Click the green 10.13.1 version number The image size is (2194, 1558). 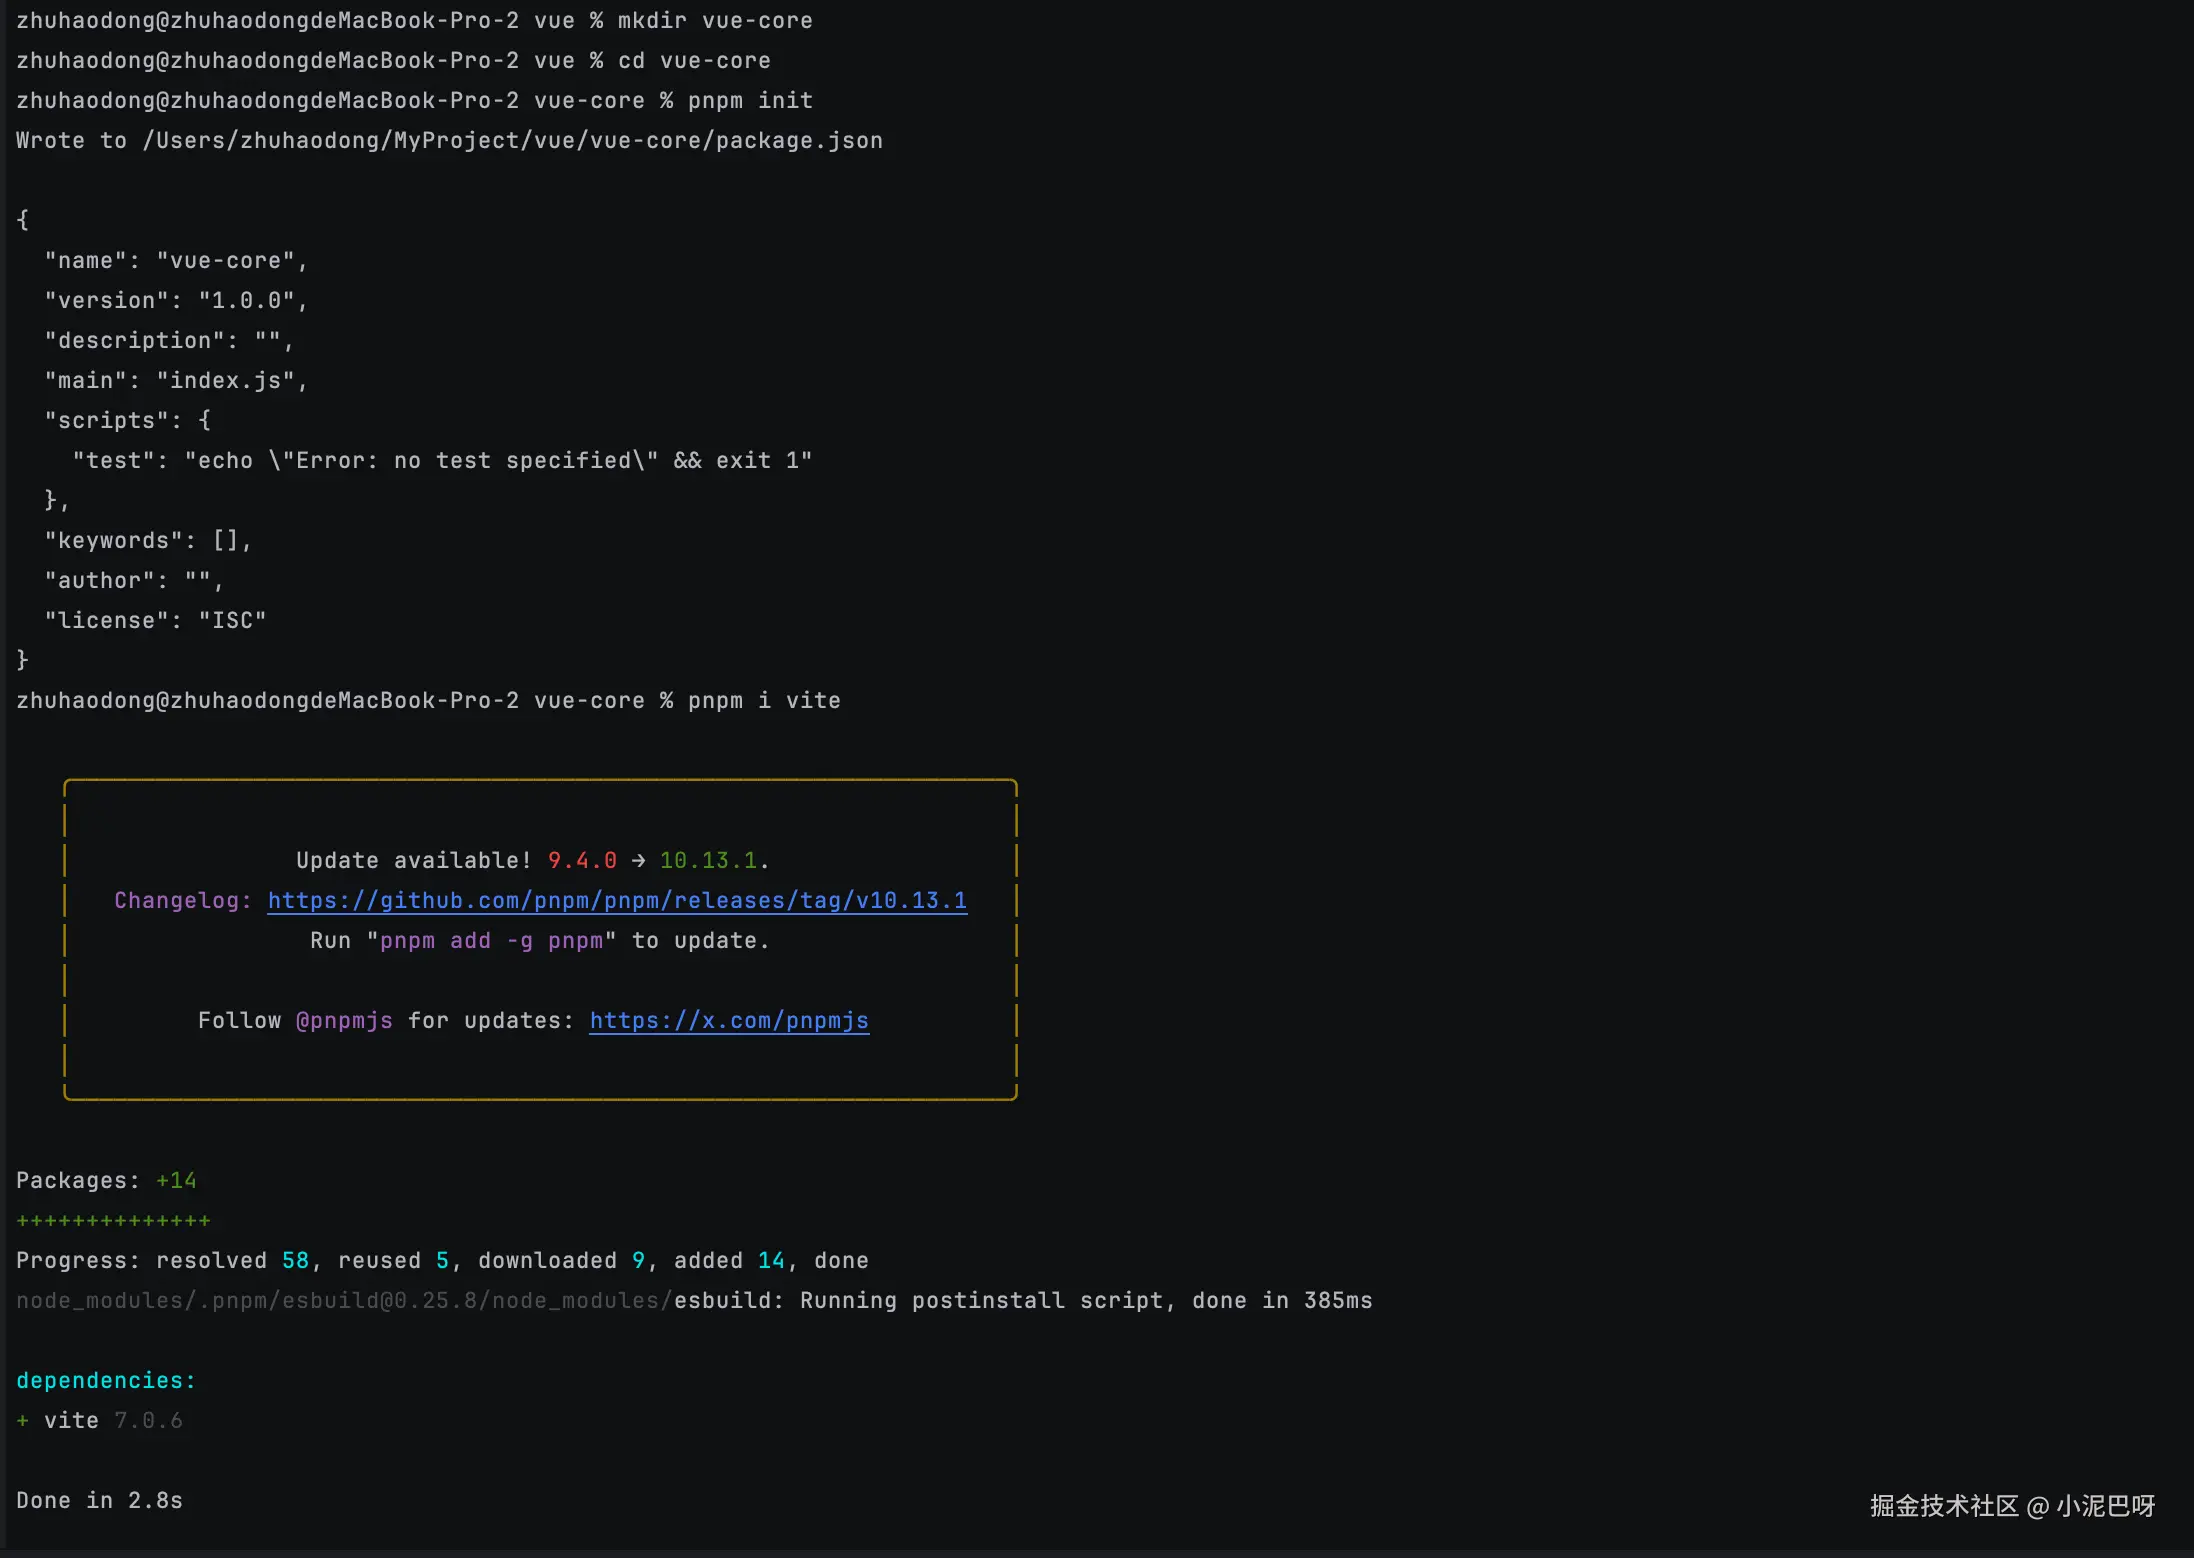click(x=708, y=860)
